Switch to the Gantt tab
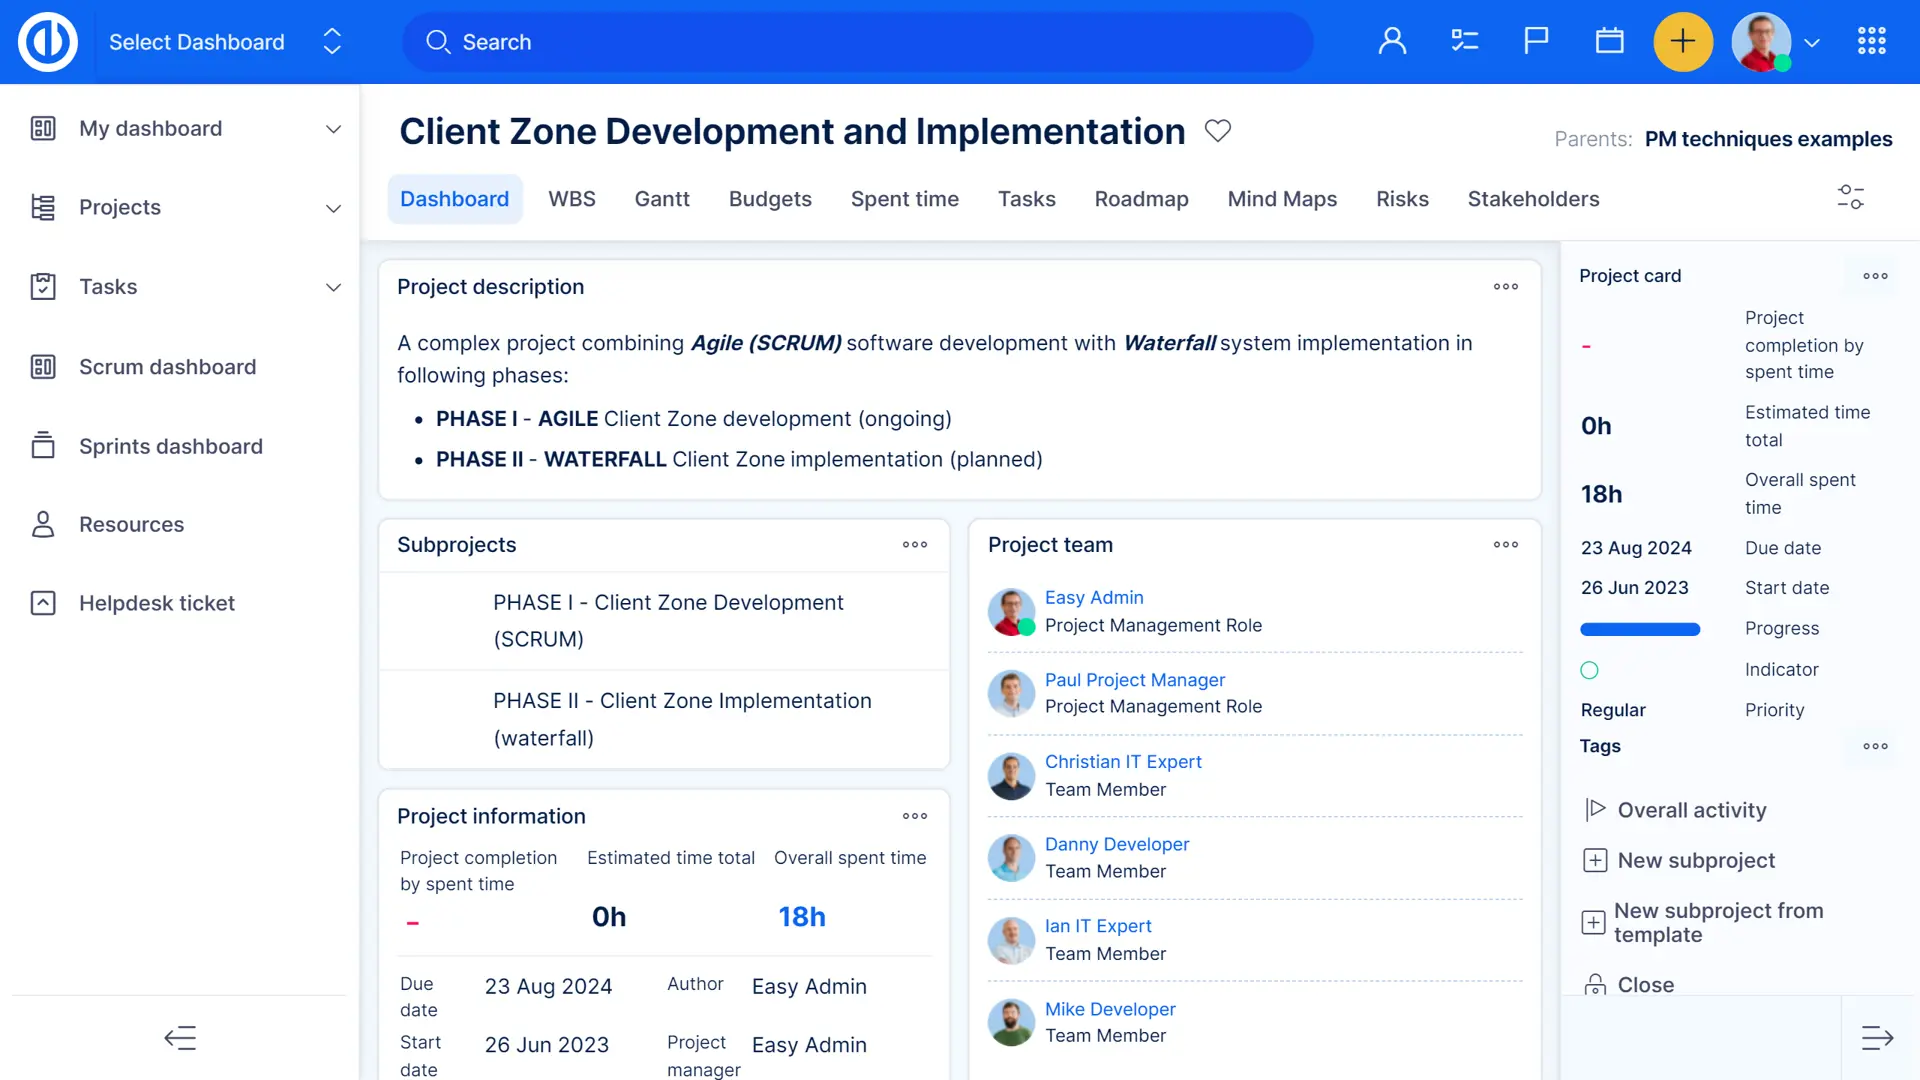Screen dimensions: 1920x1080 point(661,199)
